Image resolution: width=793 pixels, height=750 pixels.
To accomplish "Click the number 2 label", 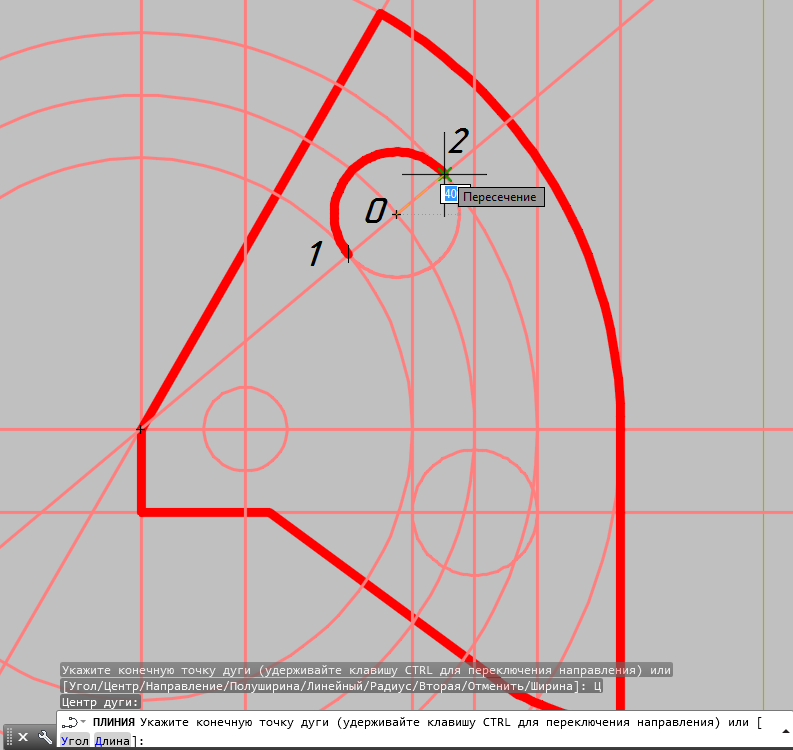I will click(458, 141).
